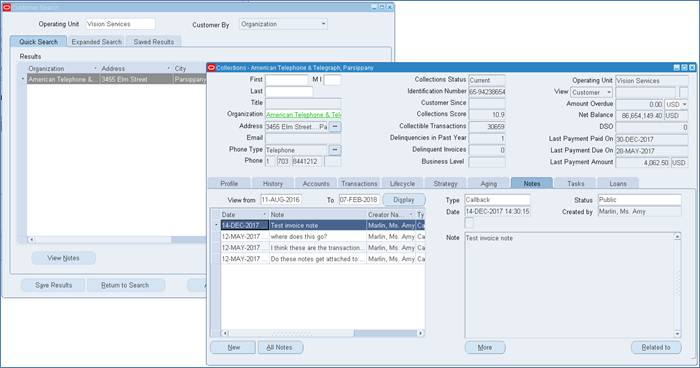
Task: Click into the Note text area
Action: [569, 285]
